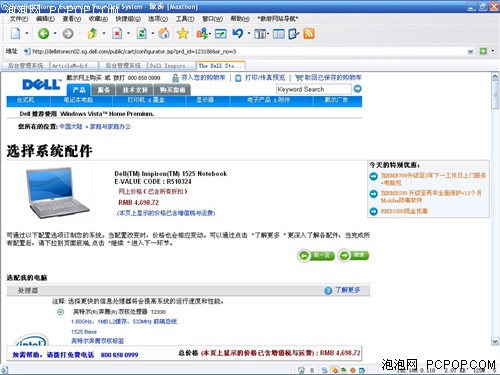Click the shopping cart icon beside 取回已保存的购物车
Viewport: 500px width, 375px height.
[299, 78]
